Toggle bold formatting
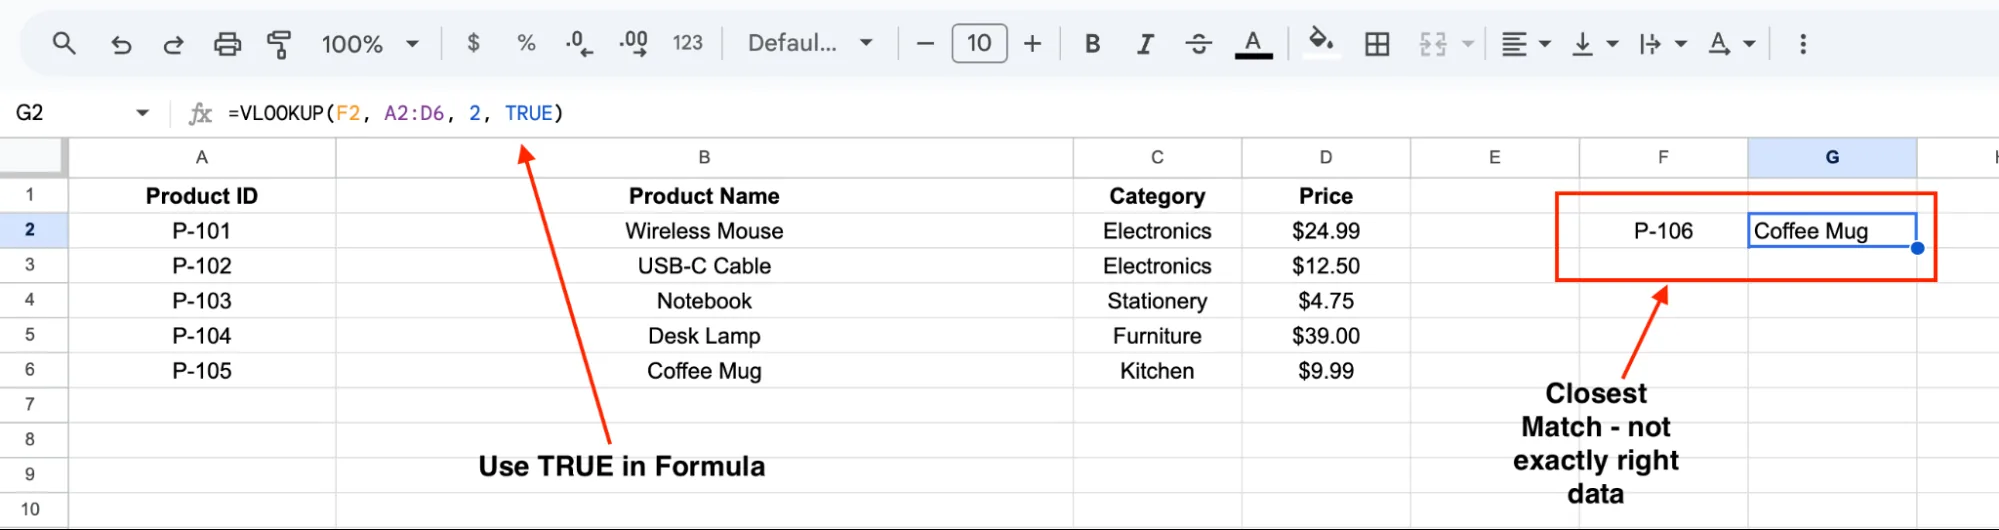The image size is (1999, 530). (x=1093, y=44)
